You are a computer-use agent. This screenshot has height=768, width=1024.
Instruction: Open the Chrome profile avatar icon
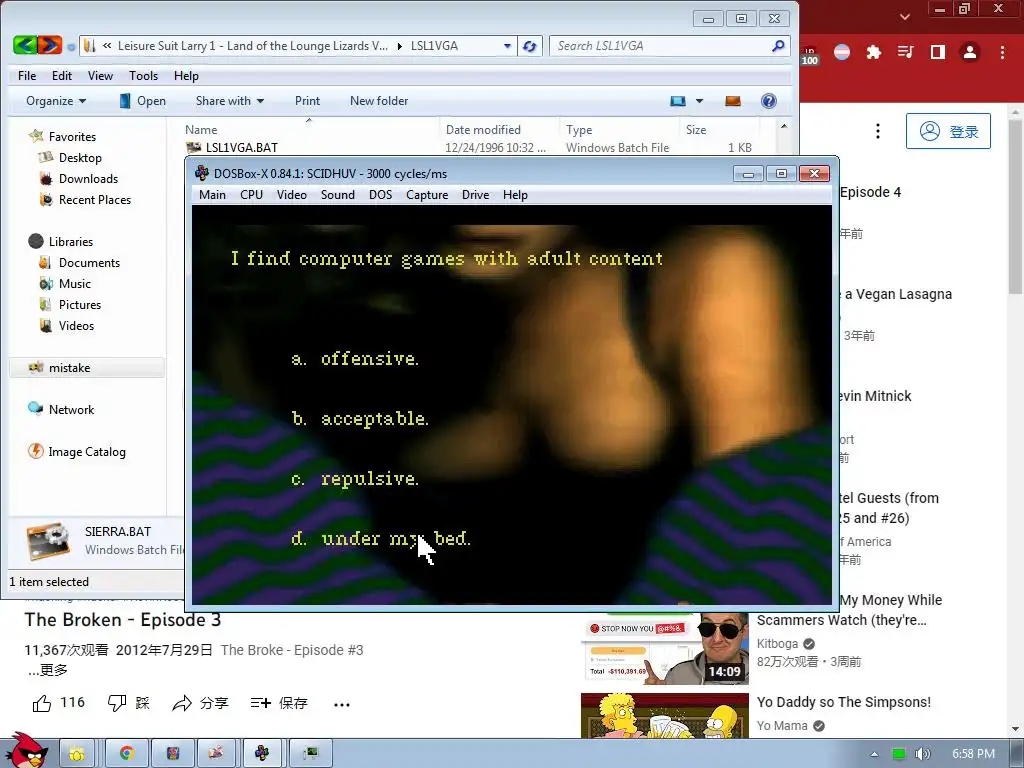(x=970, y=52)
